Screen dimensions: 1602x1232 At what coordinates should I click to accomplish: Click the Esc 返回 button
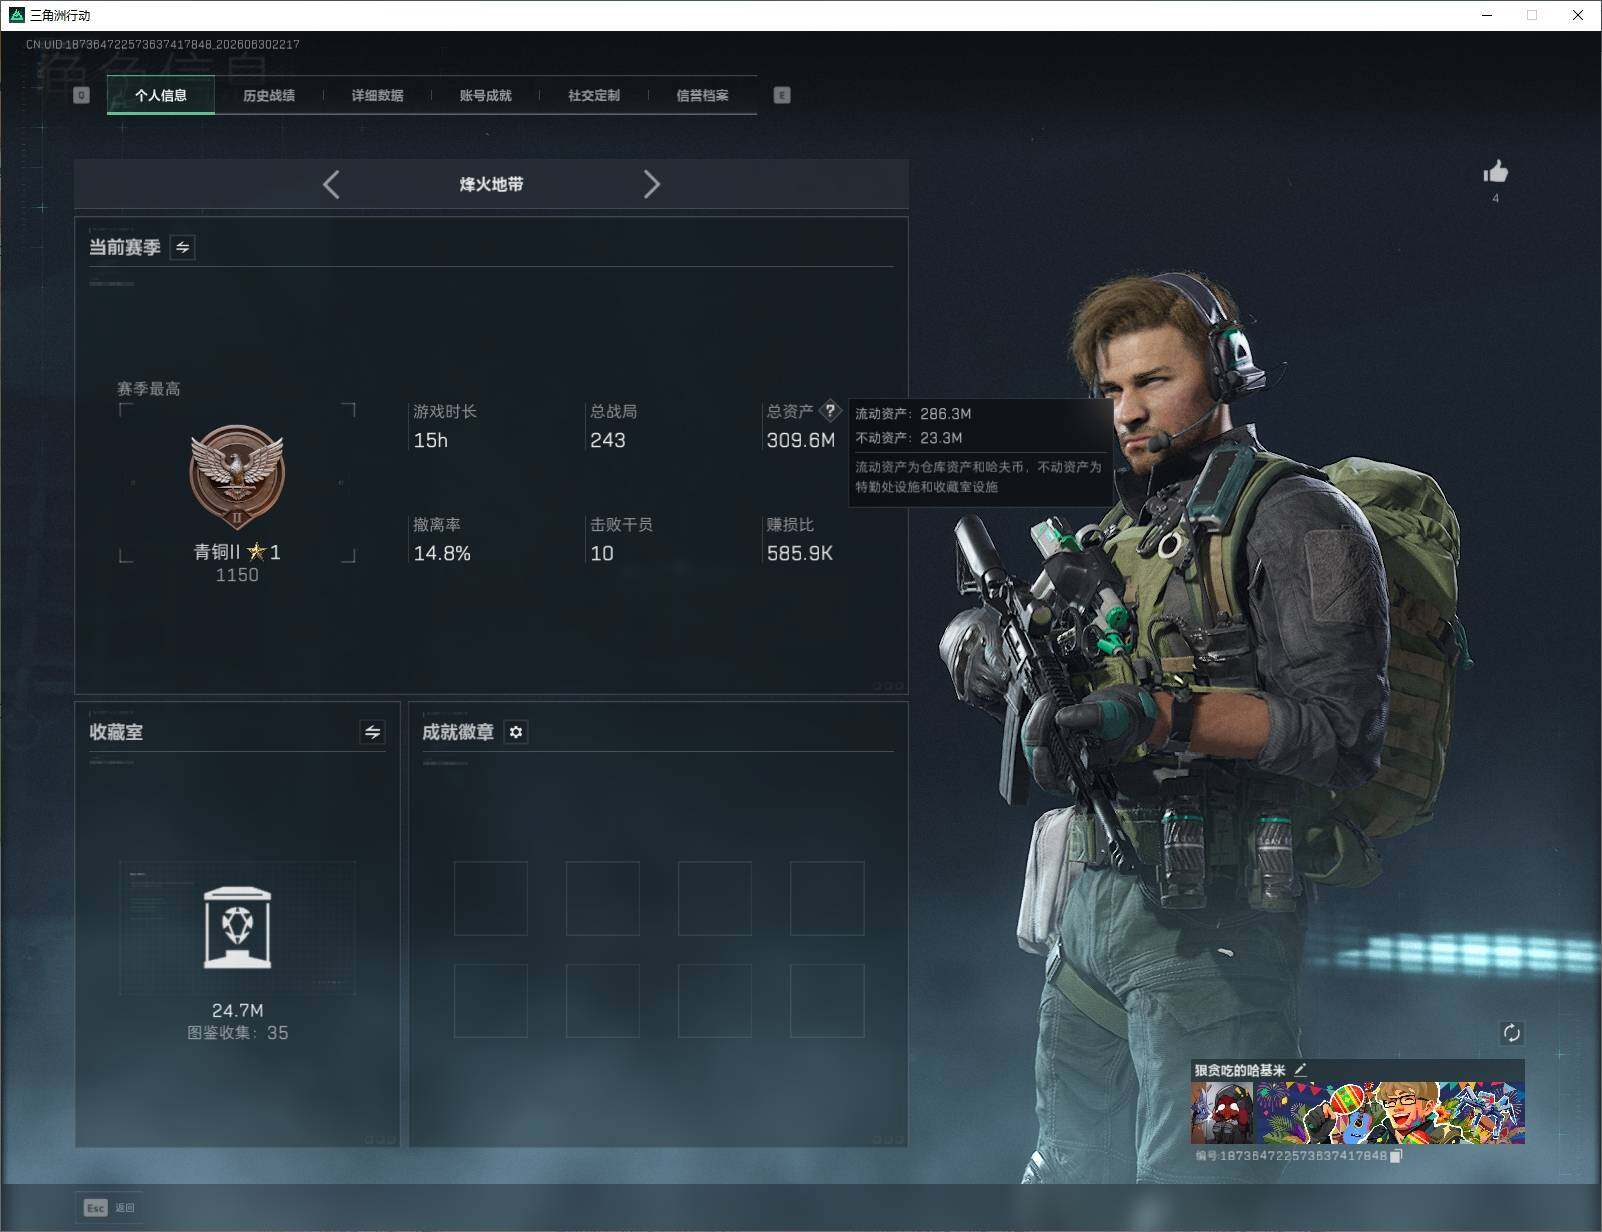pos(109,1208)
